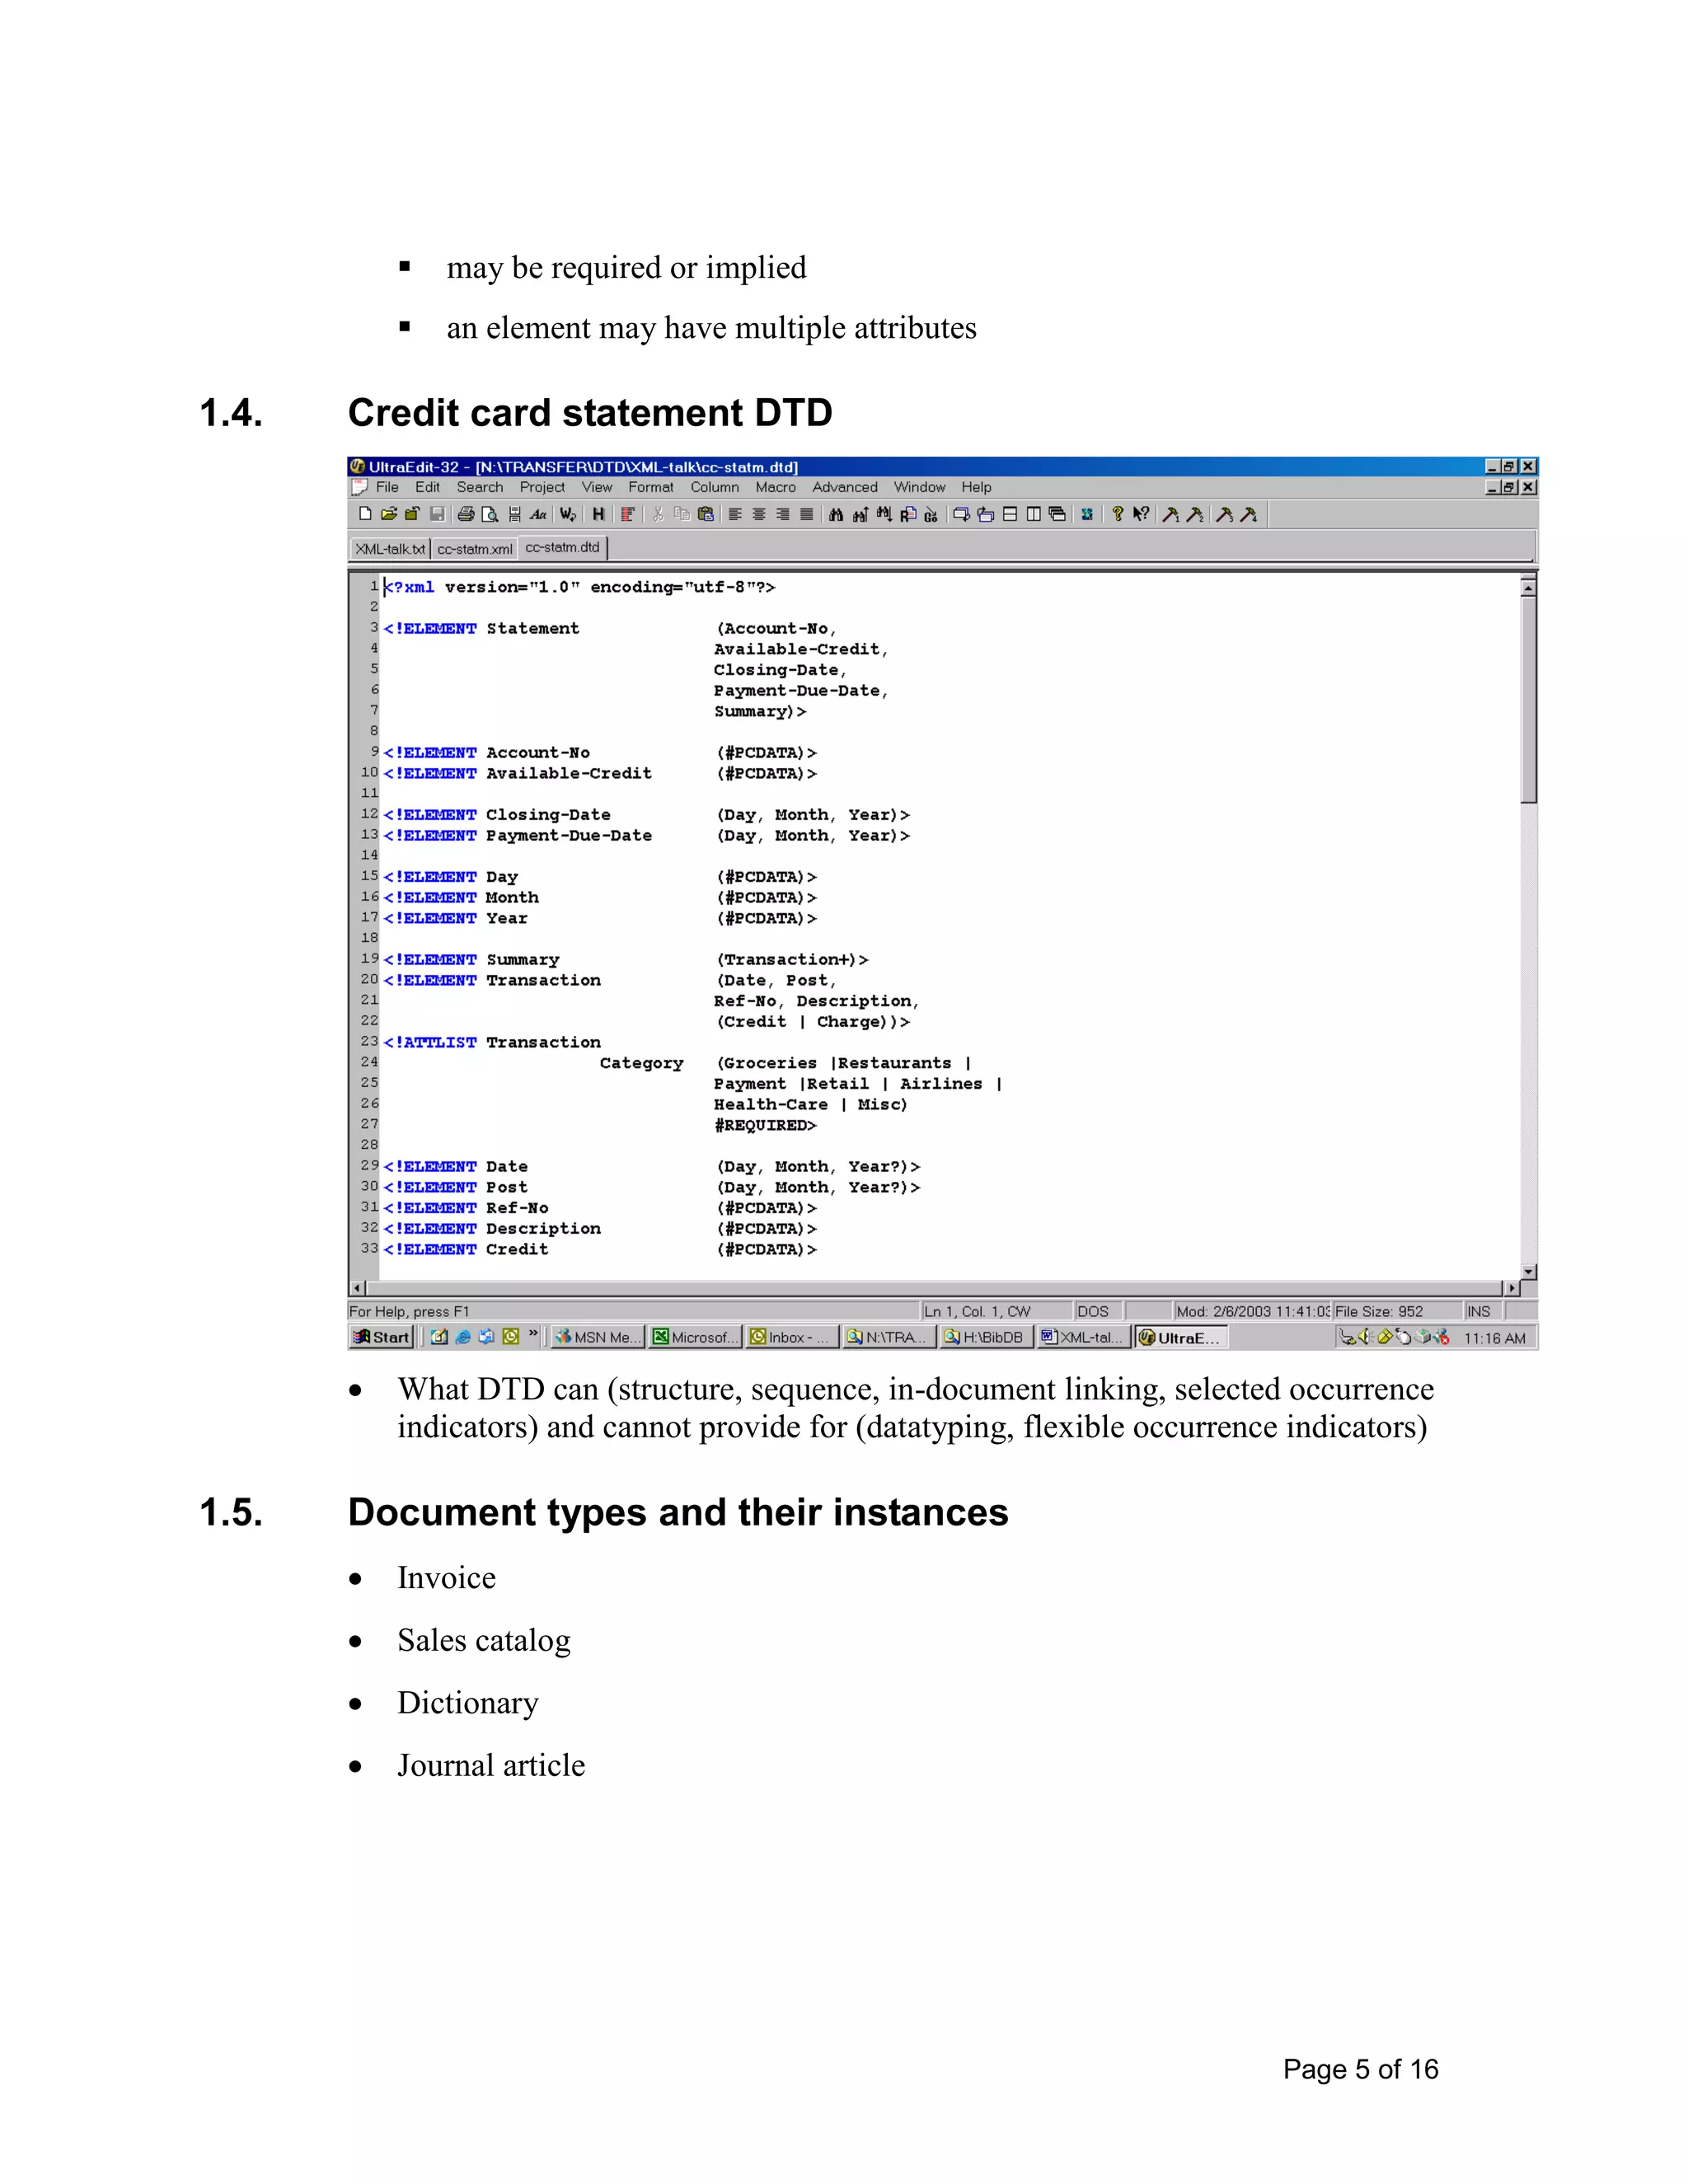Toggle Word Wrap with the W icon
1688x2184 pixels.
[568, 514]
